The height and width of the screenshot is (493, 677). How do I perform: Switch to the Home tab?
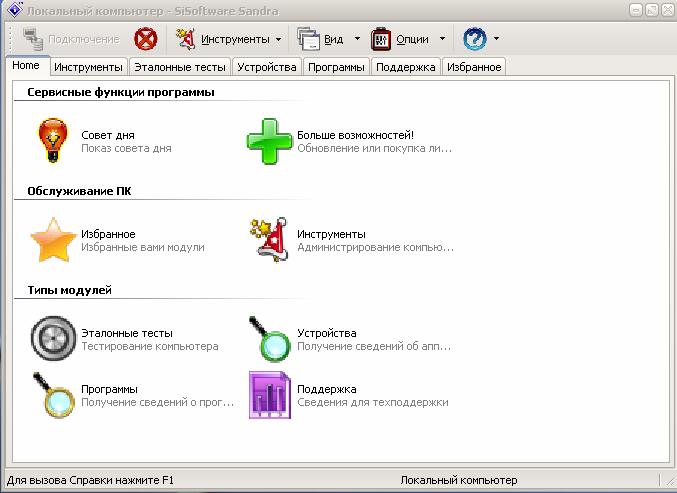pos(28,66)
